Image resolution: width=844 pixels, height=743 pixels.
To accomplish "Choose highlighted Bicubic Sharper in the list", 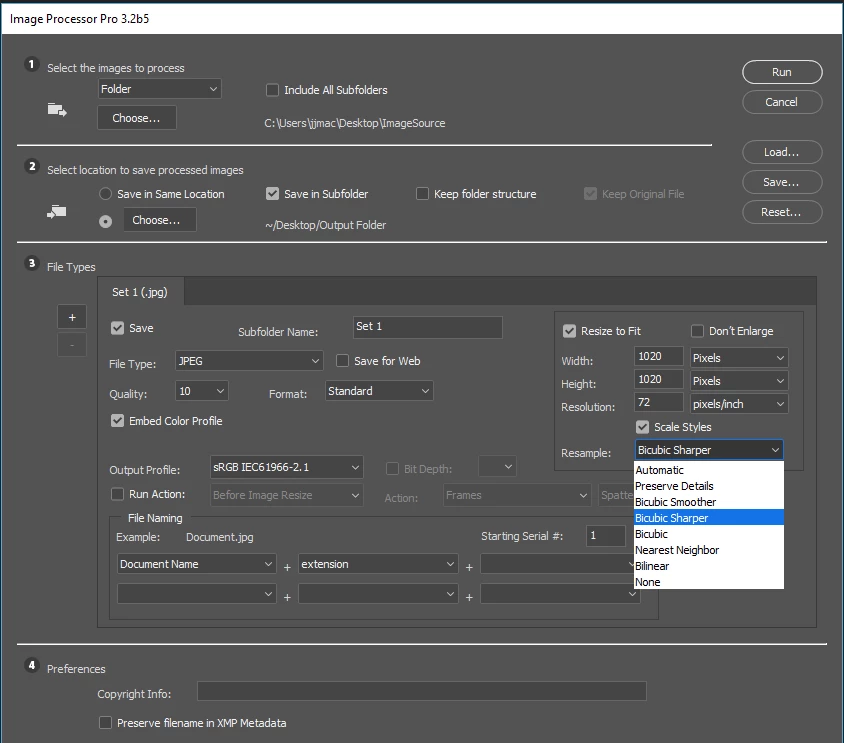I will click(709, 518).
